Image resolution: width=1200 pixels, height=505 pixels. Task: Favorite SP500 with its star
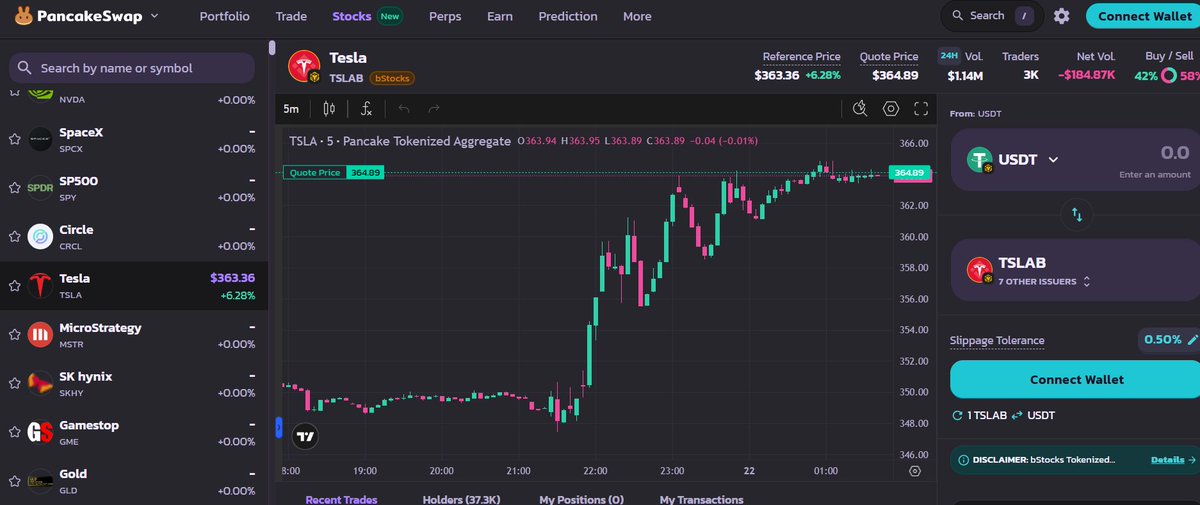(x=14, y=189)
